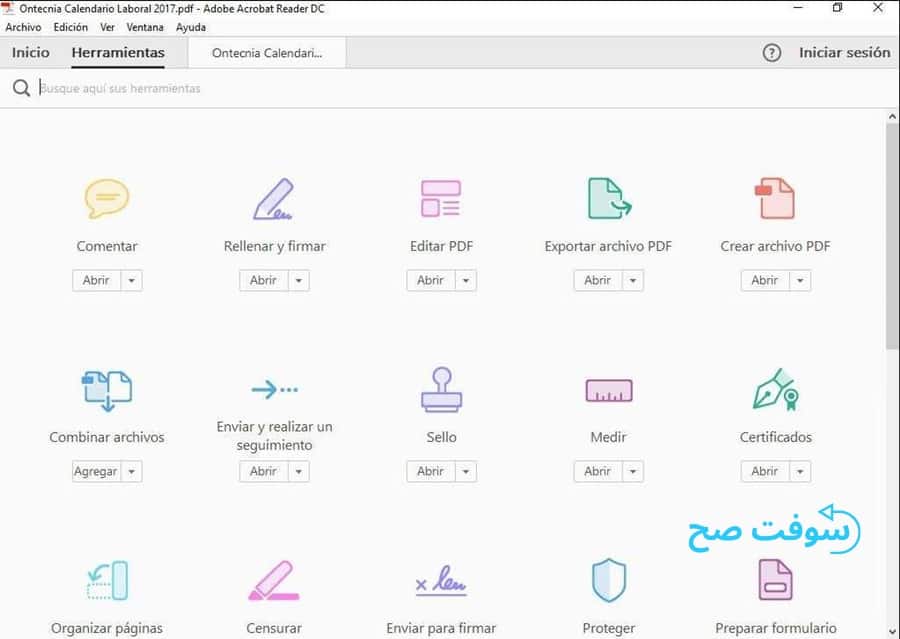Screen dimensions: 900x639
Task: Select the Proteger shield icon
Action: click(608, 580)
